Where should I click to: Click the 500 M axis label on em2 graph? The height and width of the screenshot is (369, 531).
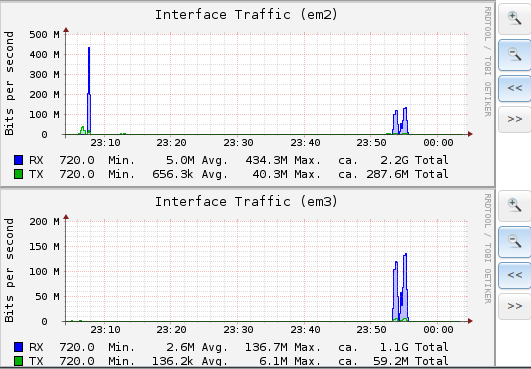coord(44,35)
